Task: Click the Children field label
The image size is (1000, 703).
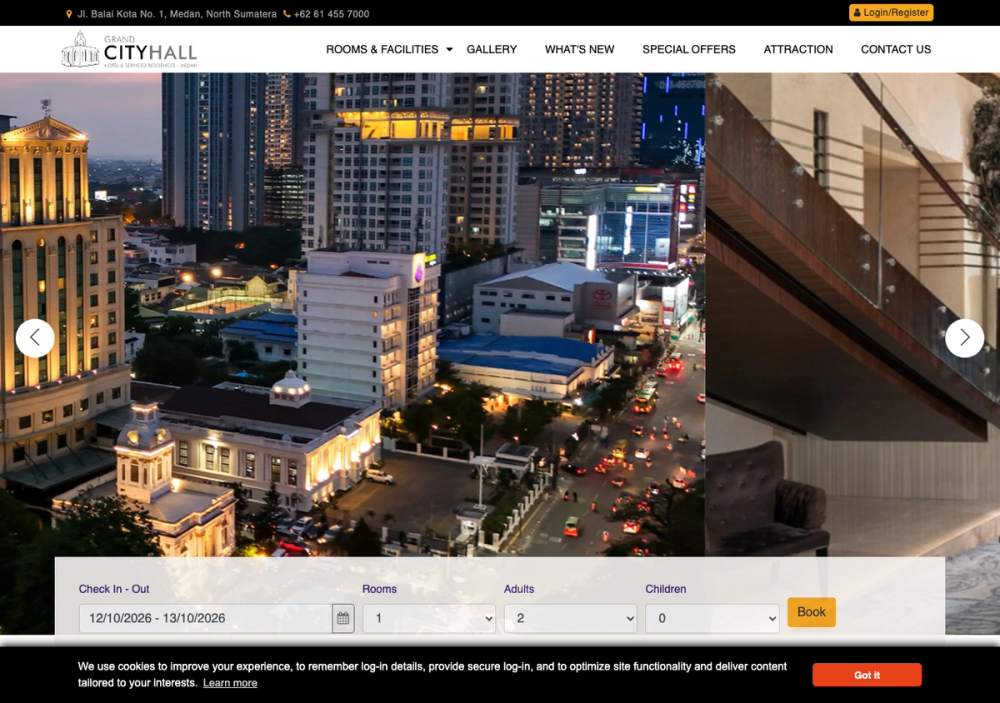Action: click(x=666, y=589)
